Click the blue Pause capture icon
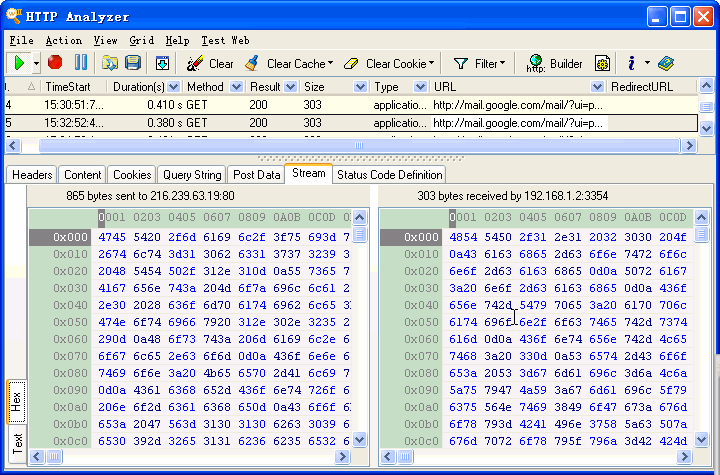 [80, 63]
